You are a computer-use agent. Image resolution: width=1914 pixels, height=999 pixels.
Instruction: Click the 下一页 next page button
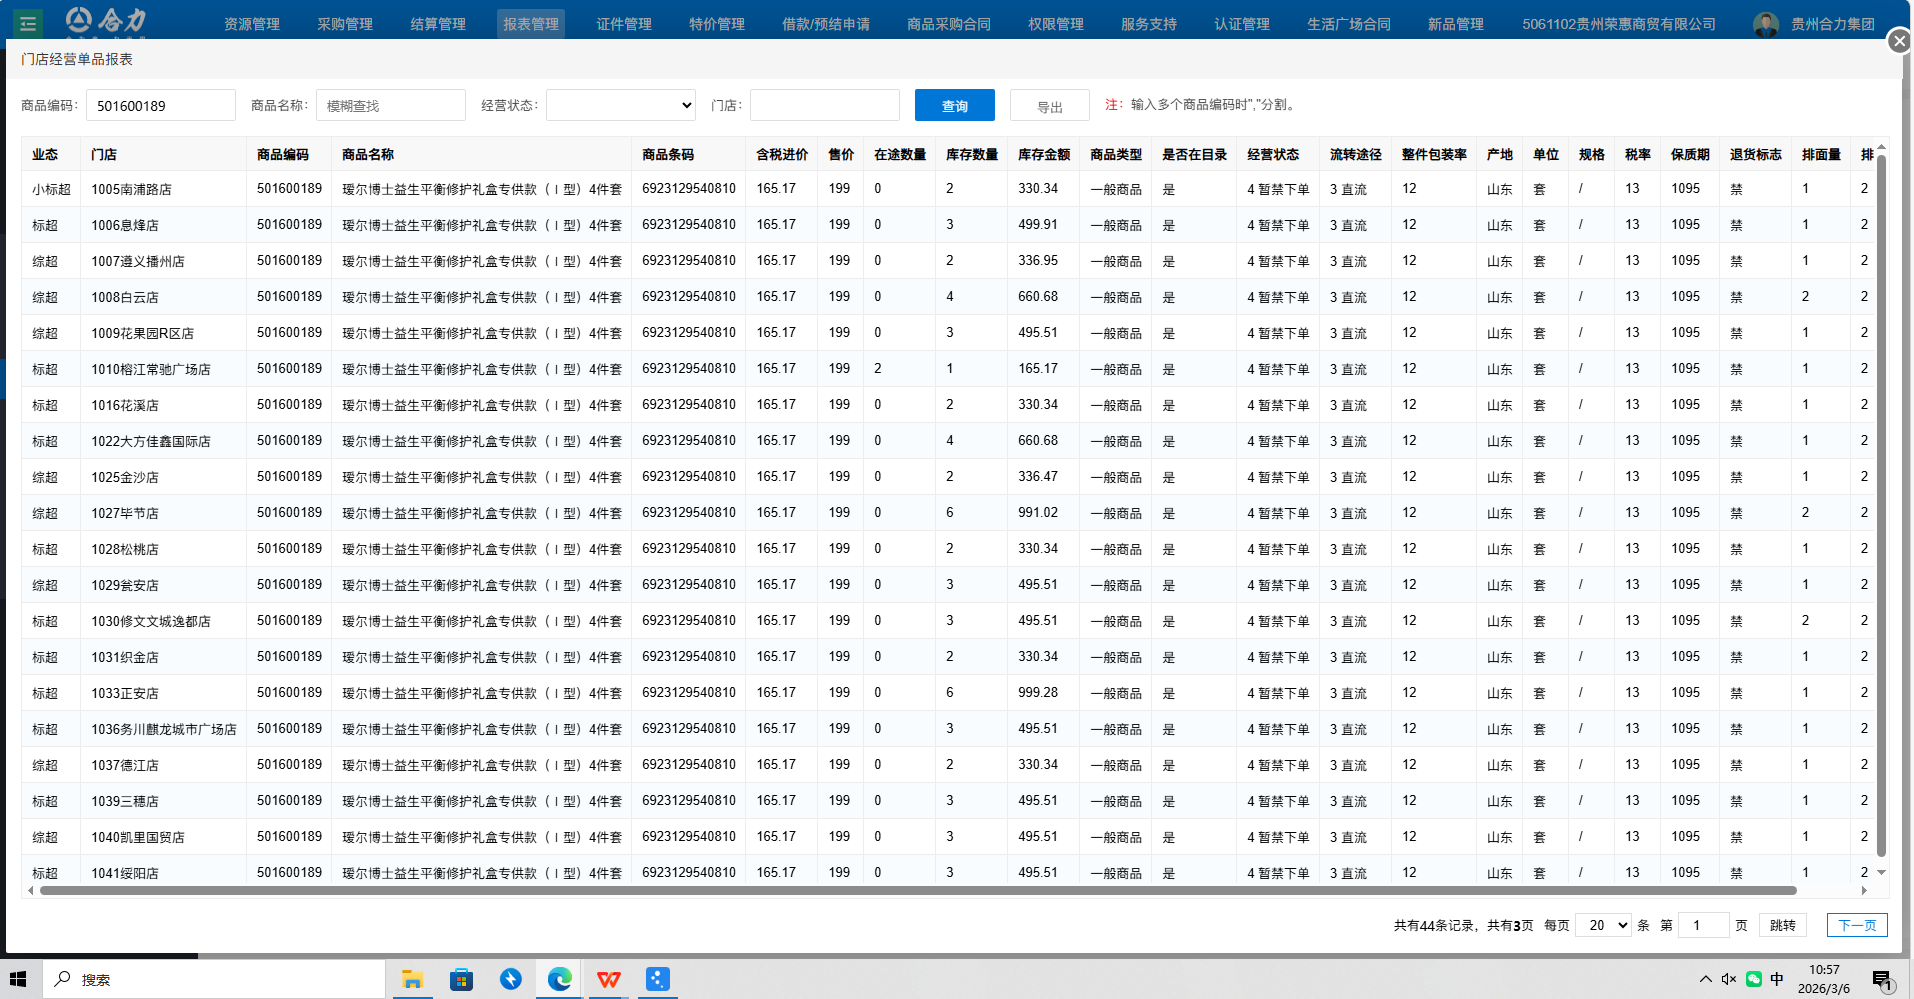pos(1856,925)
